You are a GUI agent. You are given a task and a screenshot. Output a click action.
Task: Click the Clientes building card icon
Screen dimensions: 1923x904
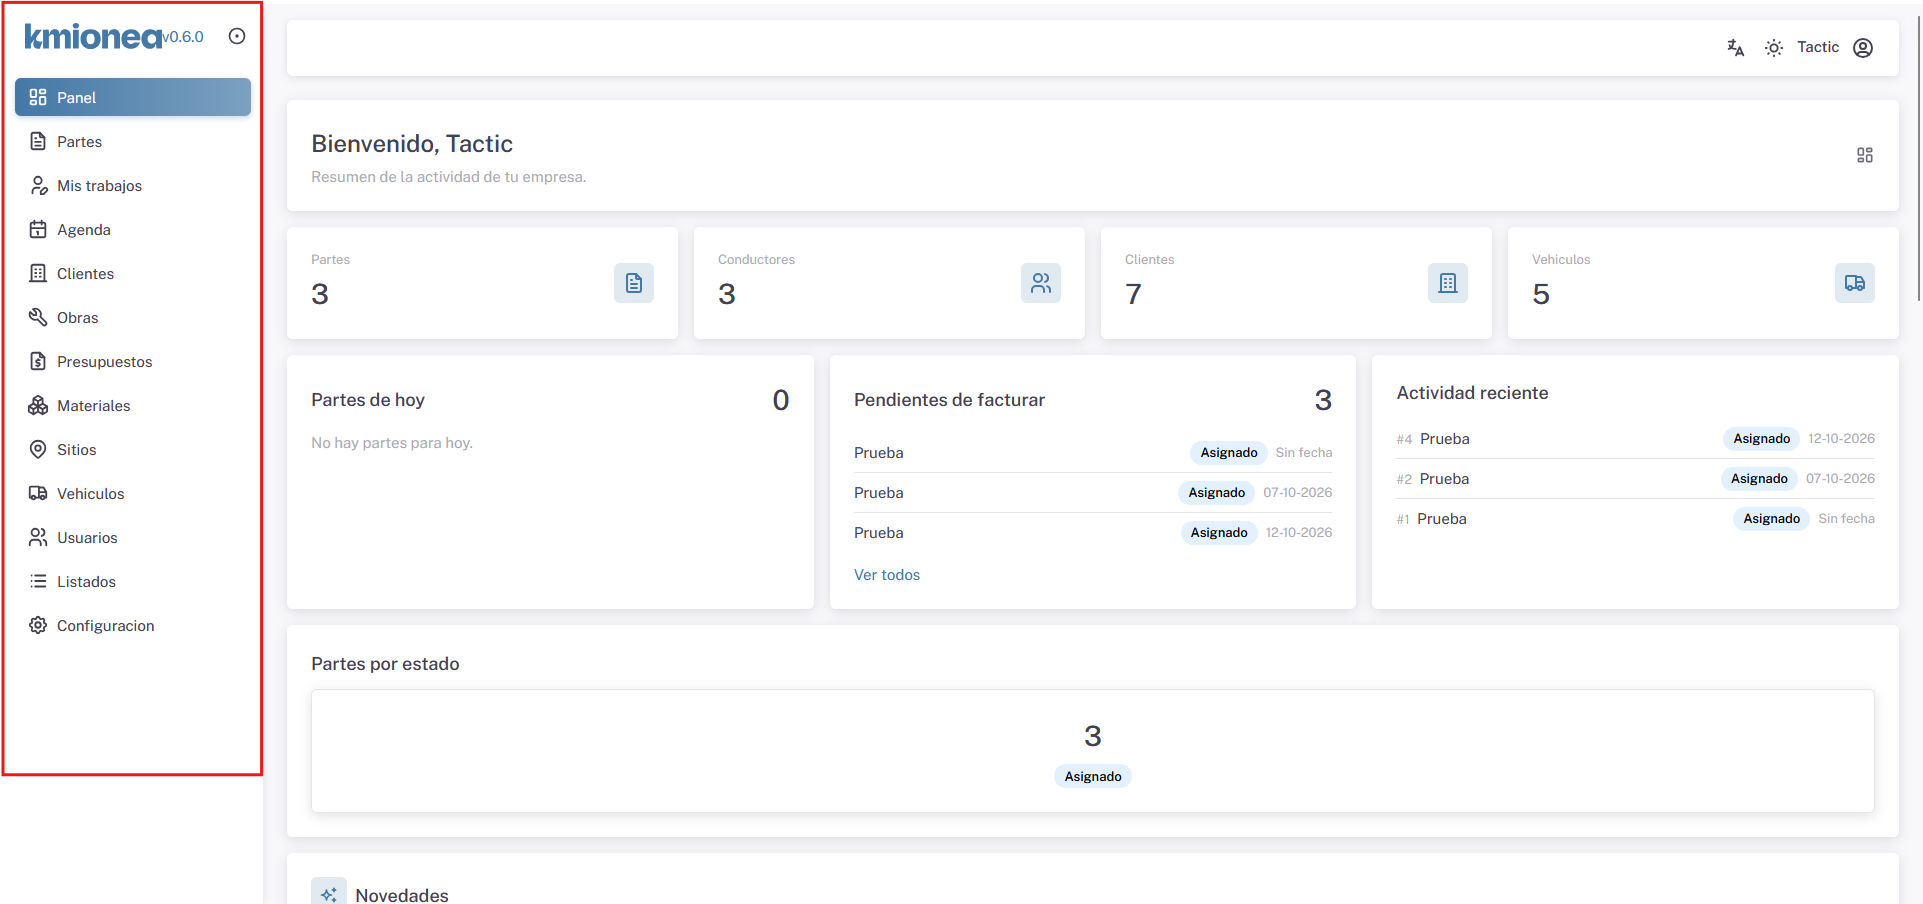coord(1448,283)
